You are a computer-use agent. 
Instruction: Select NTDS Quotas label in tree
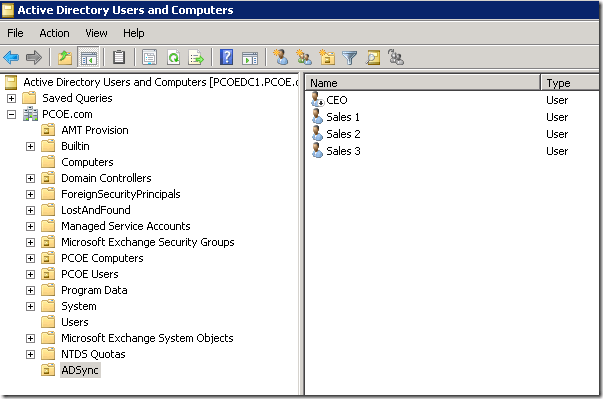pyautogui.click(x=93, y=354)
